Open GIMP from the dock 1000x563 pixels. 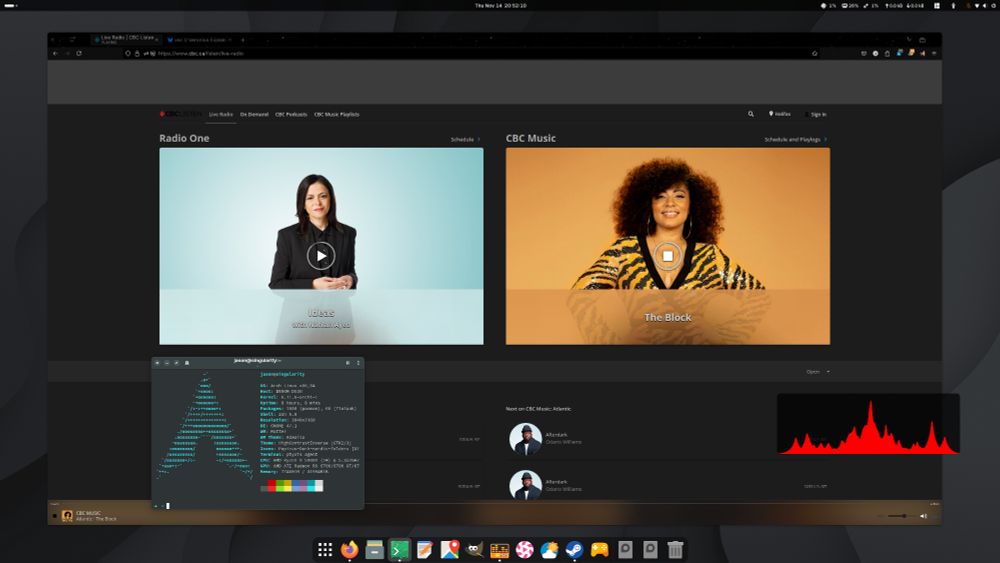tap(475, 549)
